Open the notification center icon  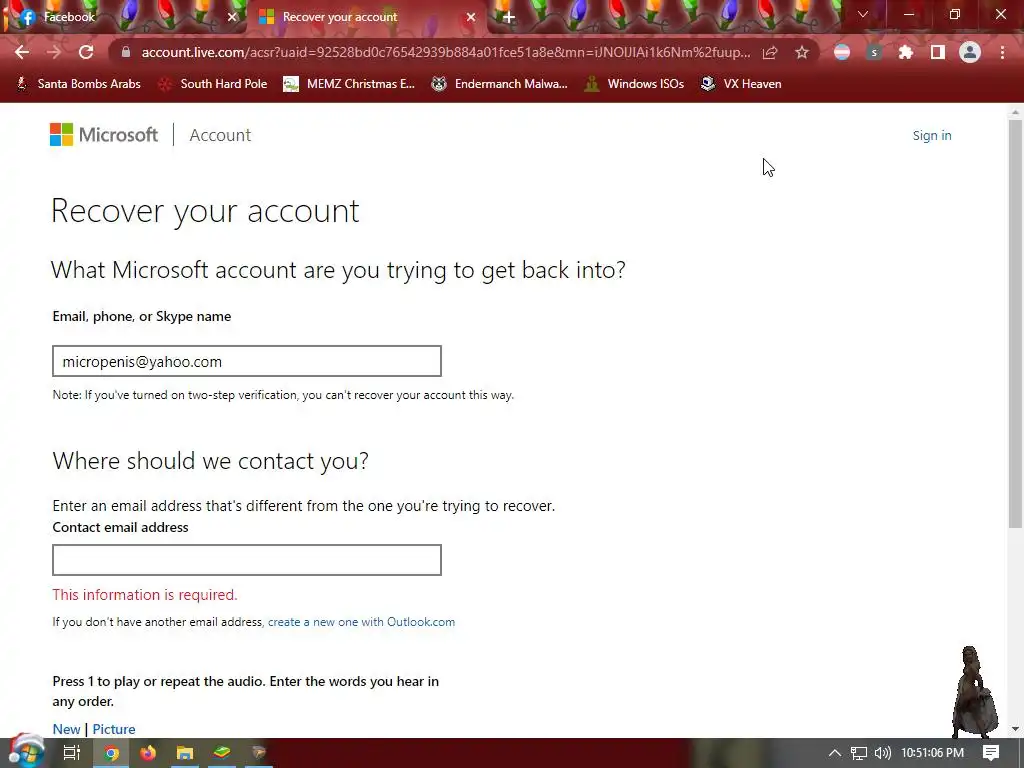(x=991, y=753)
